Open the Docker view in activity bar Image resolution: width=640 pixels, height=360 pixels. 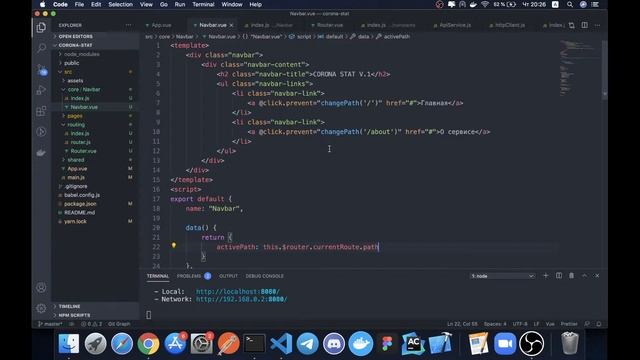click(x=41, y=153)
